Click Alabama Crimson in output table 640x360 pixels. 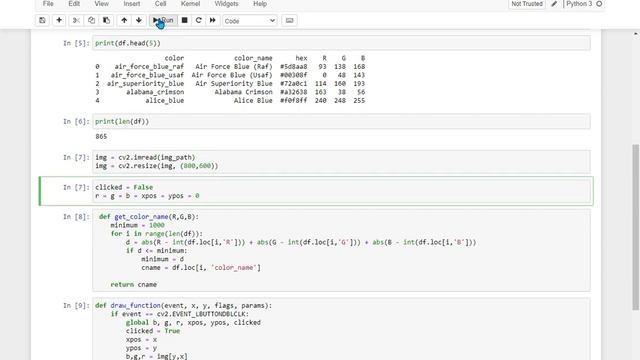click(x=243, y=92)
